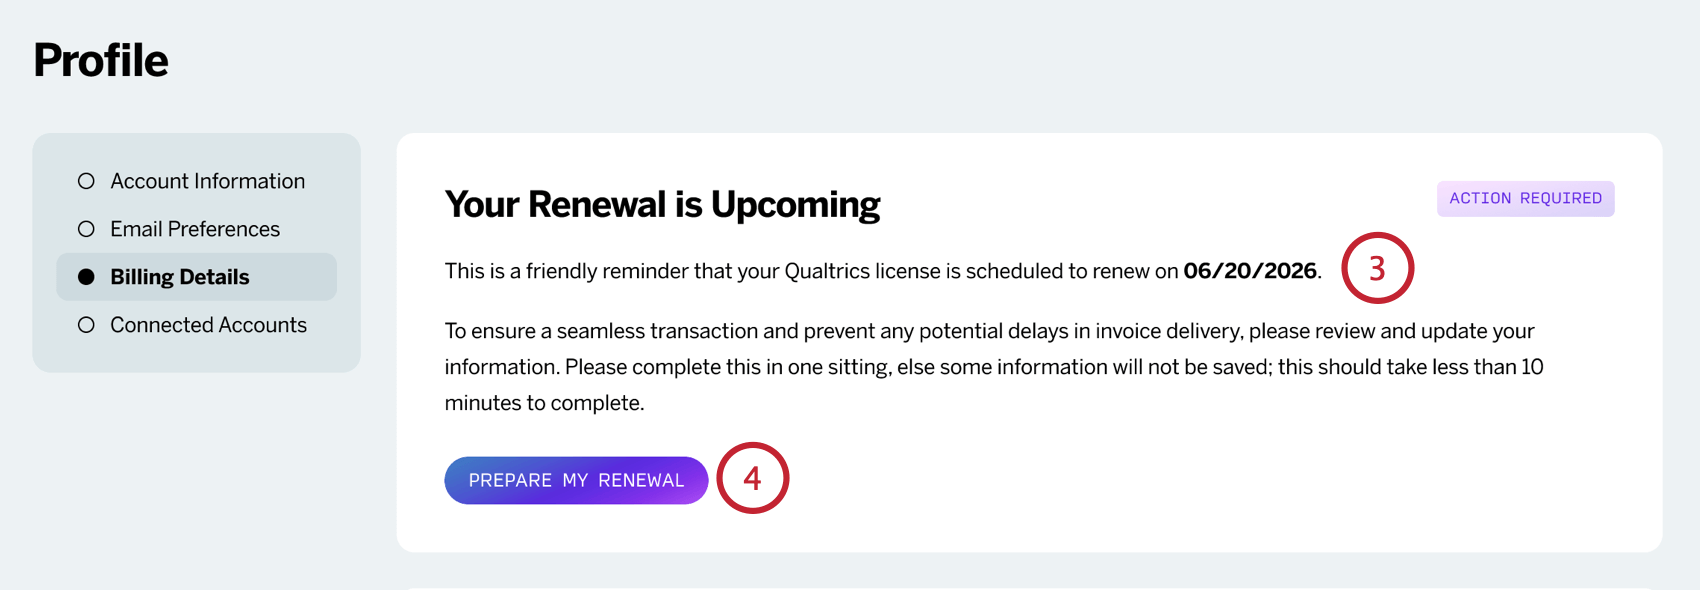Switch to the Connected Accounts section
1700x590 pixels.
click(x=208, y=324)
